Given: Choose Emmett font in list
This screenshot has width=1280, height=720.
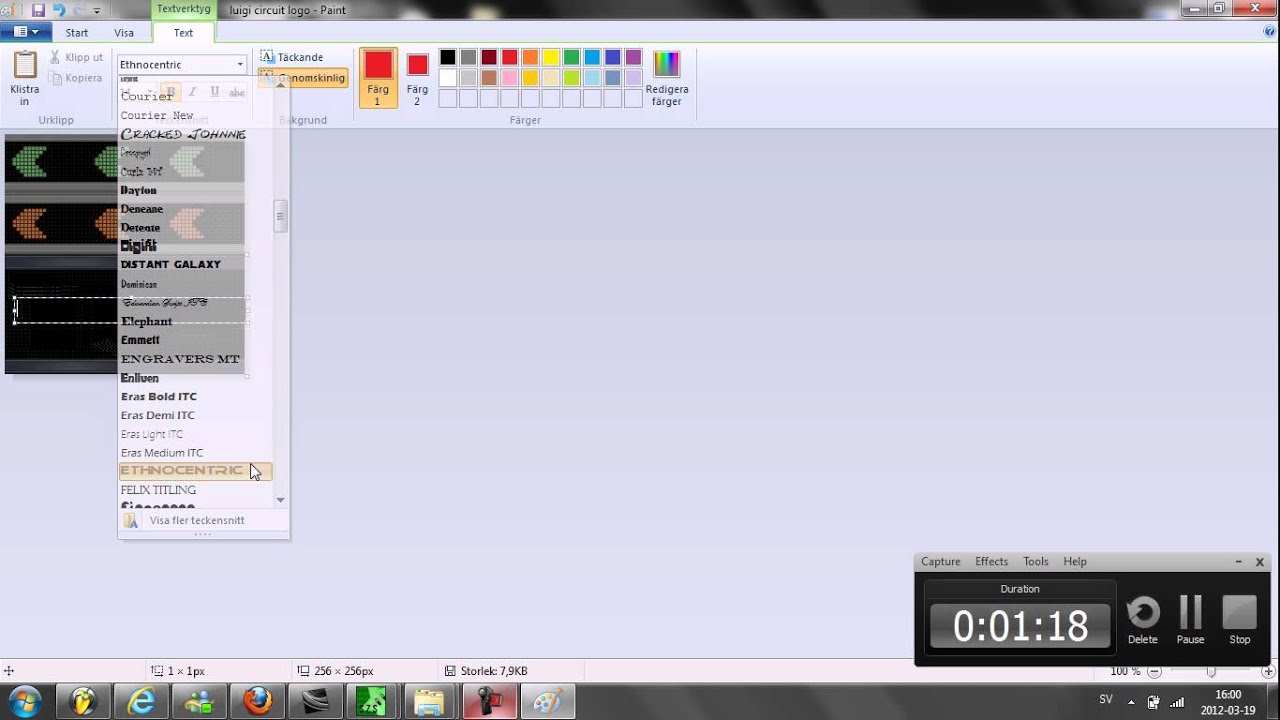Looking at the screenshot, I should tap(140, 340).
